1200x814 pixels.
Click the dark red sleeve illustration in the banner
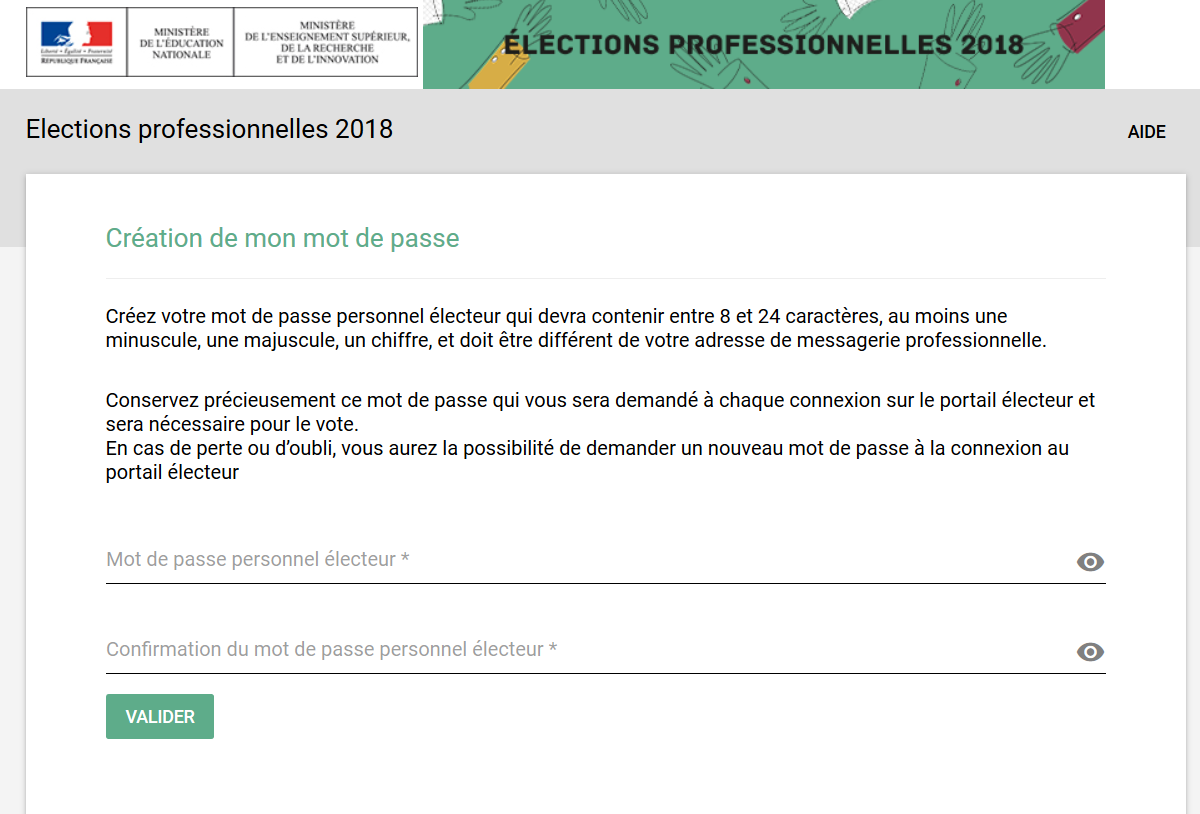[1082, 27]
